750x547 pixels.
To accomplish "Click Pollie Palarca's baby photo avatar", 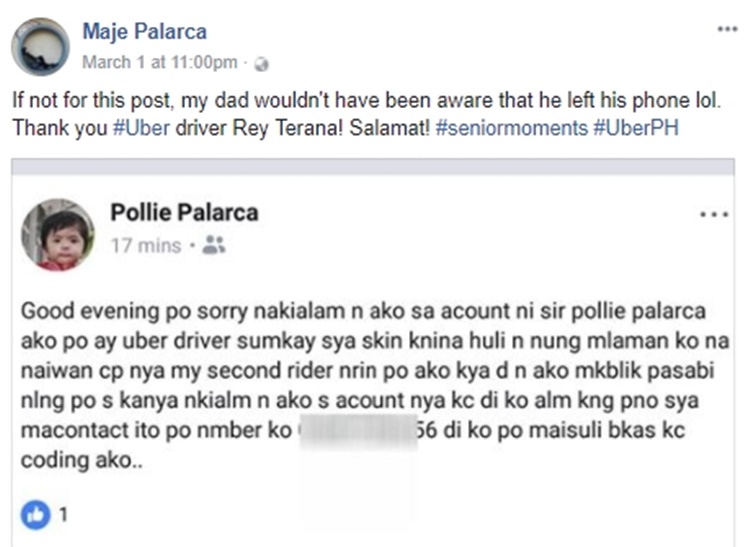I will pos(57,235).
